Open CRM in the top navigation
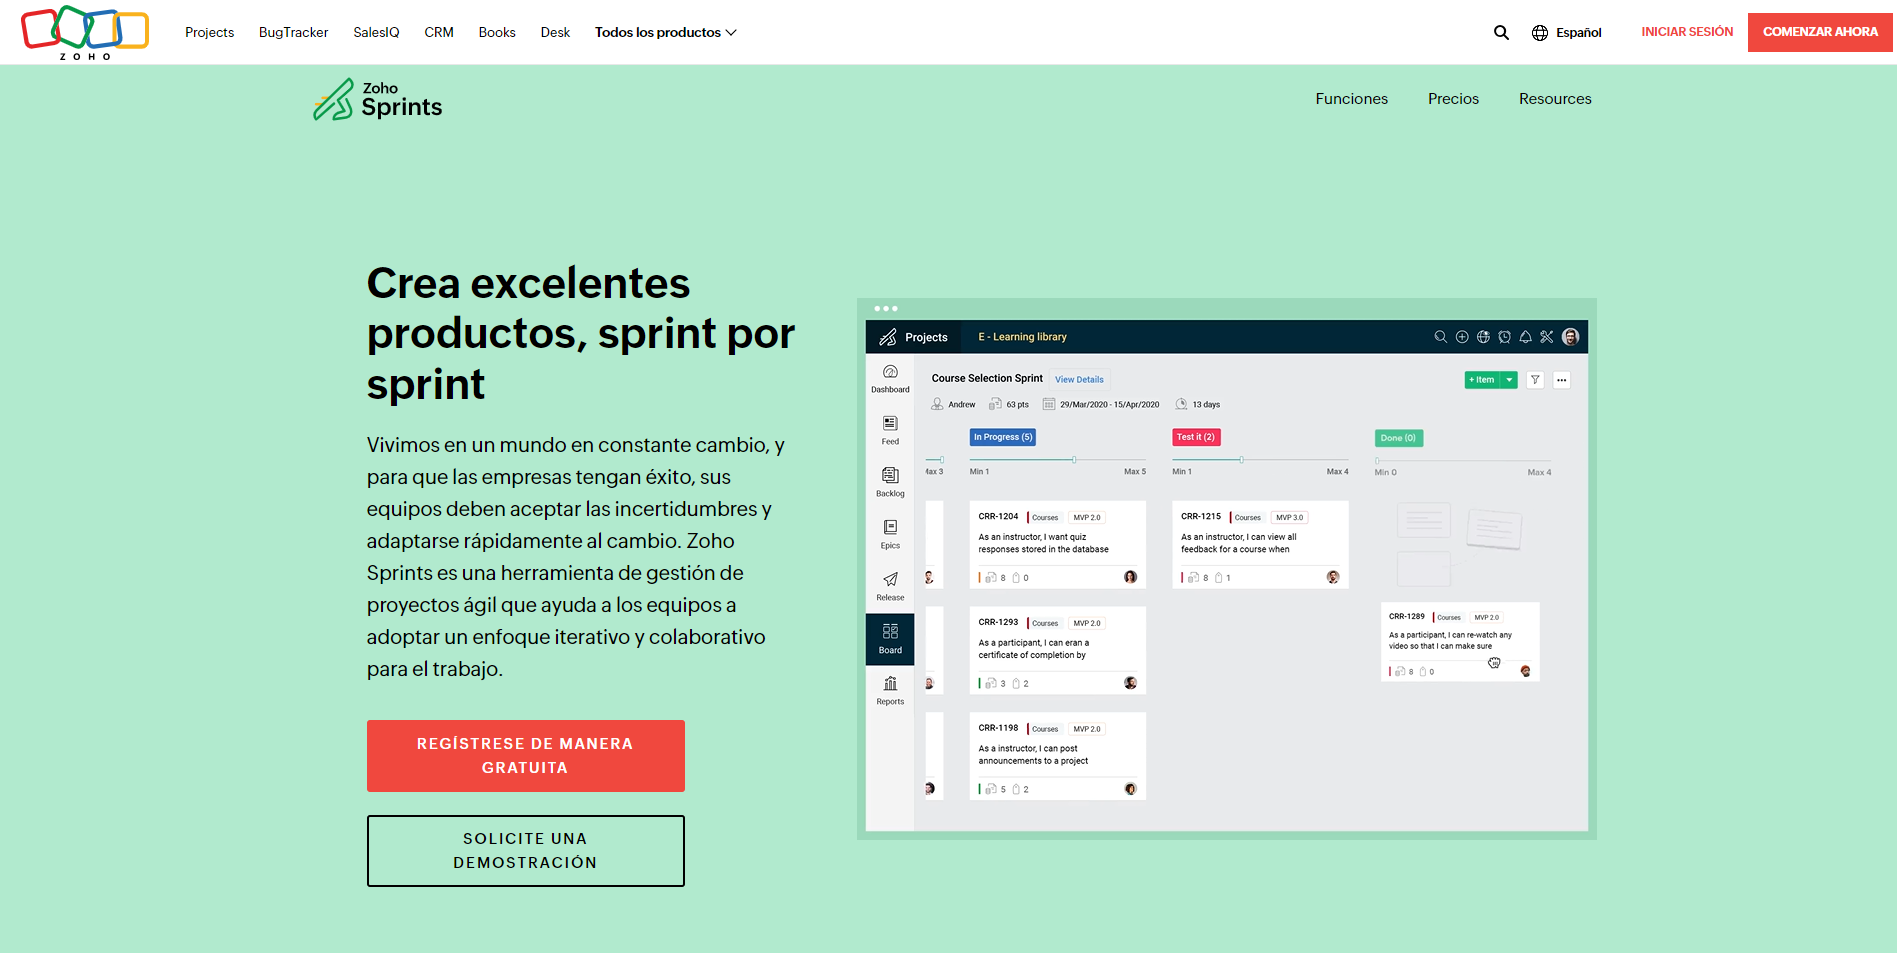This screenshot has height=953, width=1897. click(x=439, y=32)
